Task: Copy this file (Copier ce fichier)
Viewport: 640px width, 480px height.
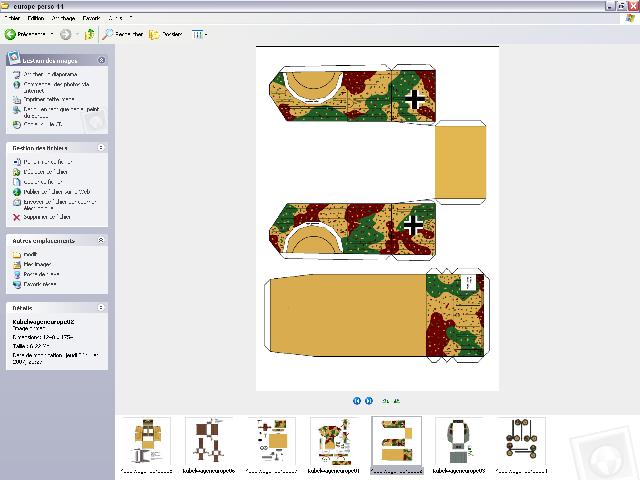Action: pyautogui.click(x=38, y=182)
